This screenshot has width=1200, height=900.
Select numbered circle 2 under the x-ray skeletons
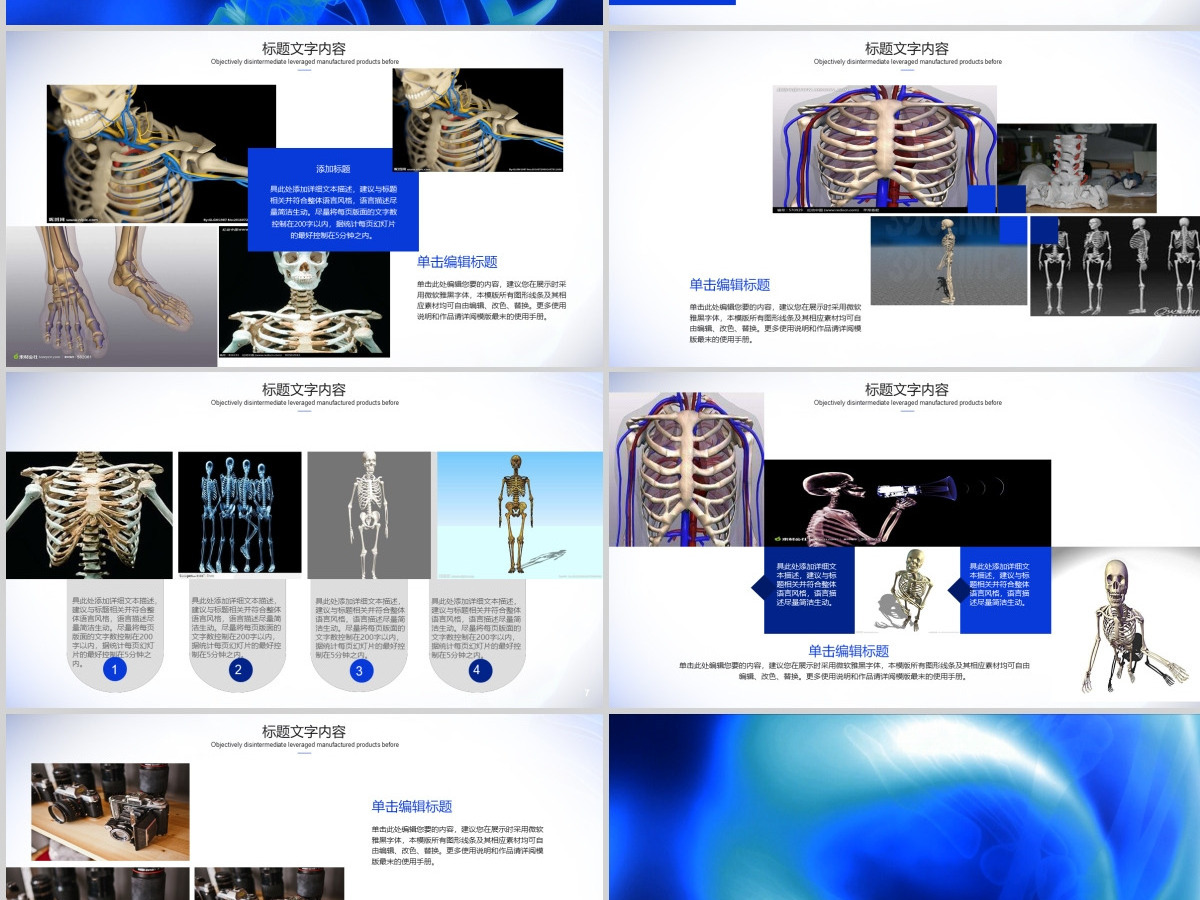237,670
